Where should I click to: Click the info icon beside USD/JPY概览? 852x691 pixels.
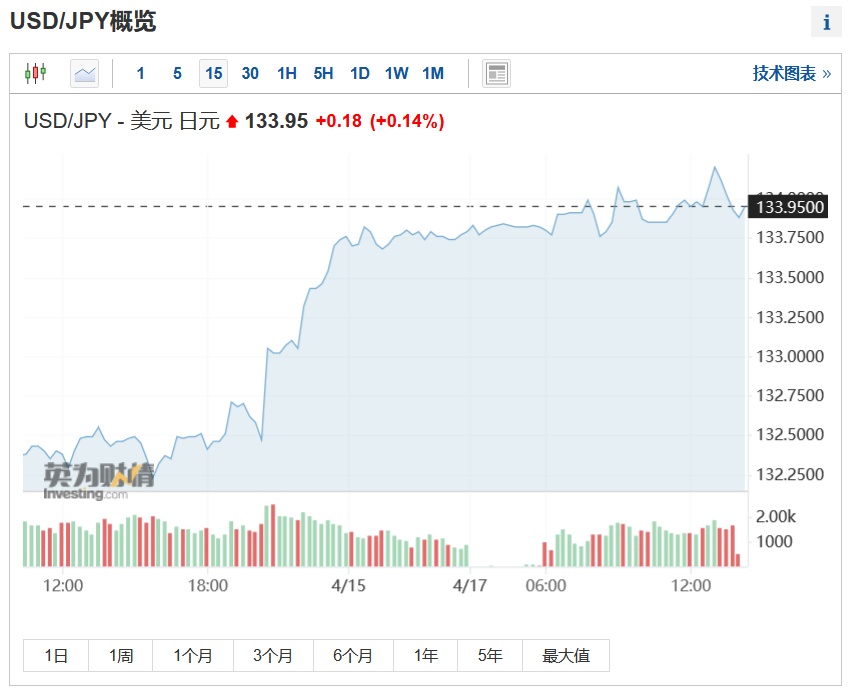click(x=826, y=22)
